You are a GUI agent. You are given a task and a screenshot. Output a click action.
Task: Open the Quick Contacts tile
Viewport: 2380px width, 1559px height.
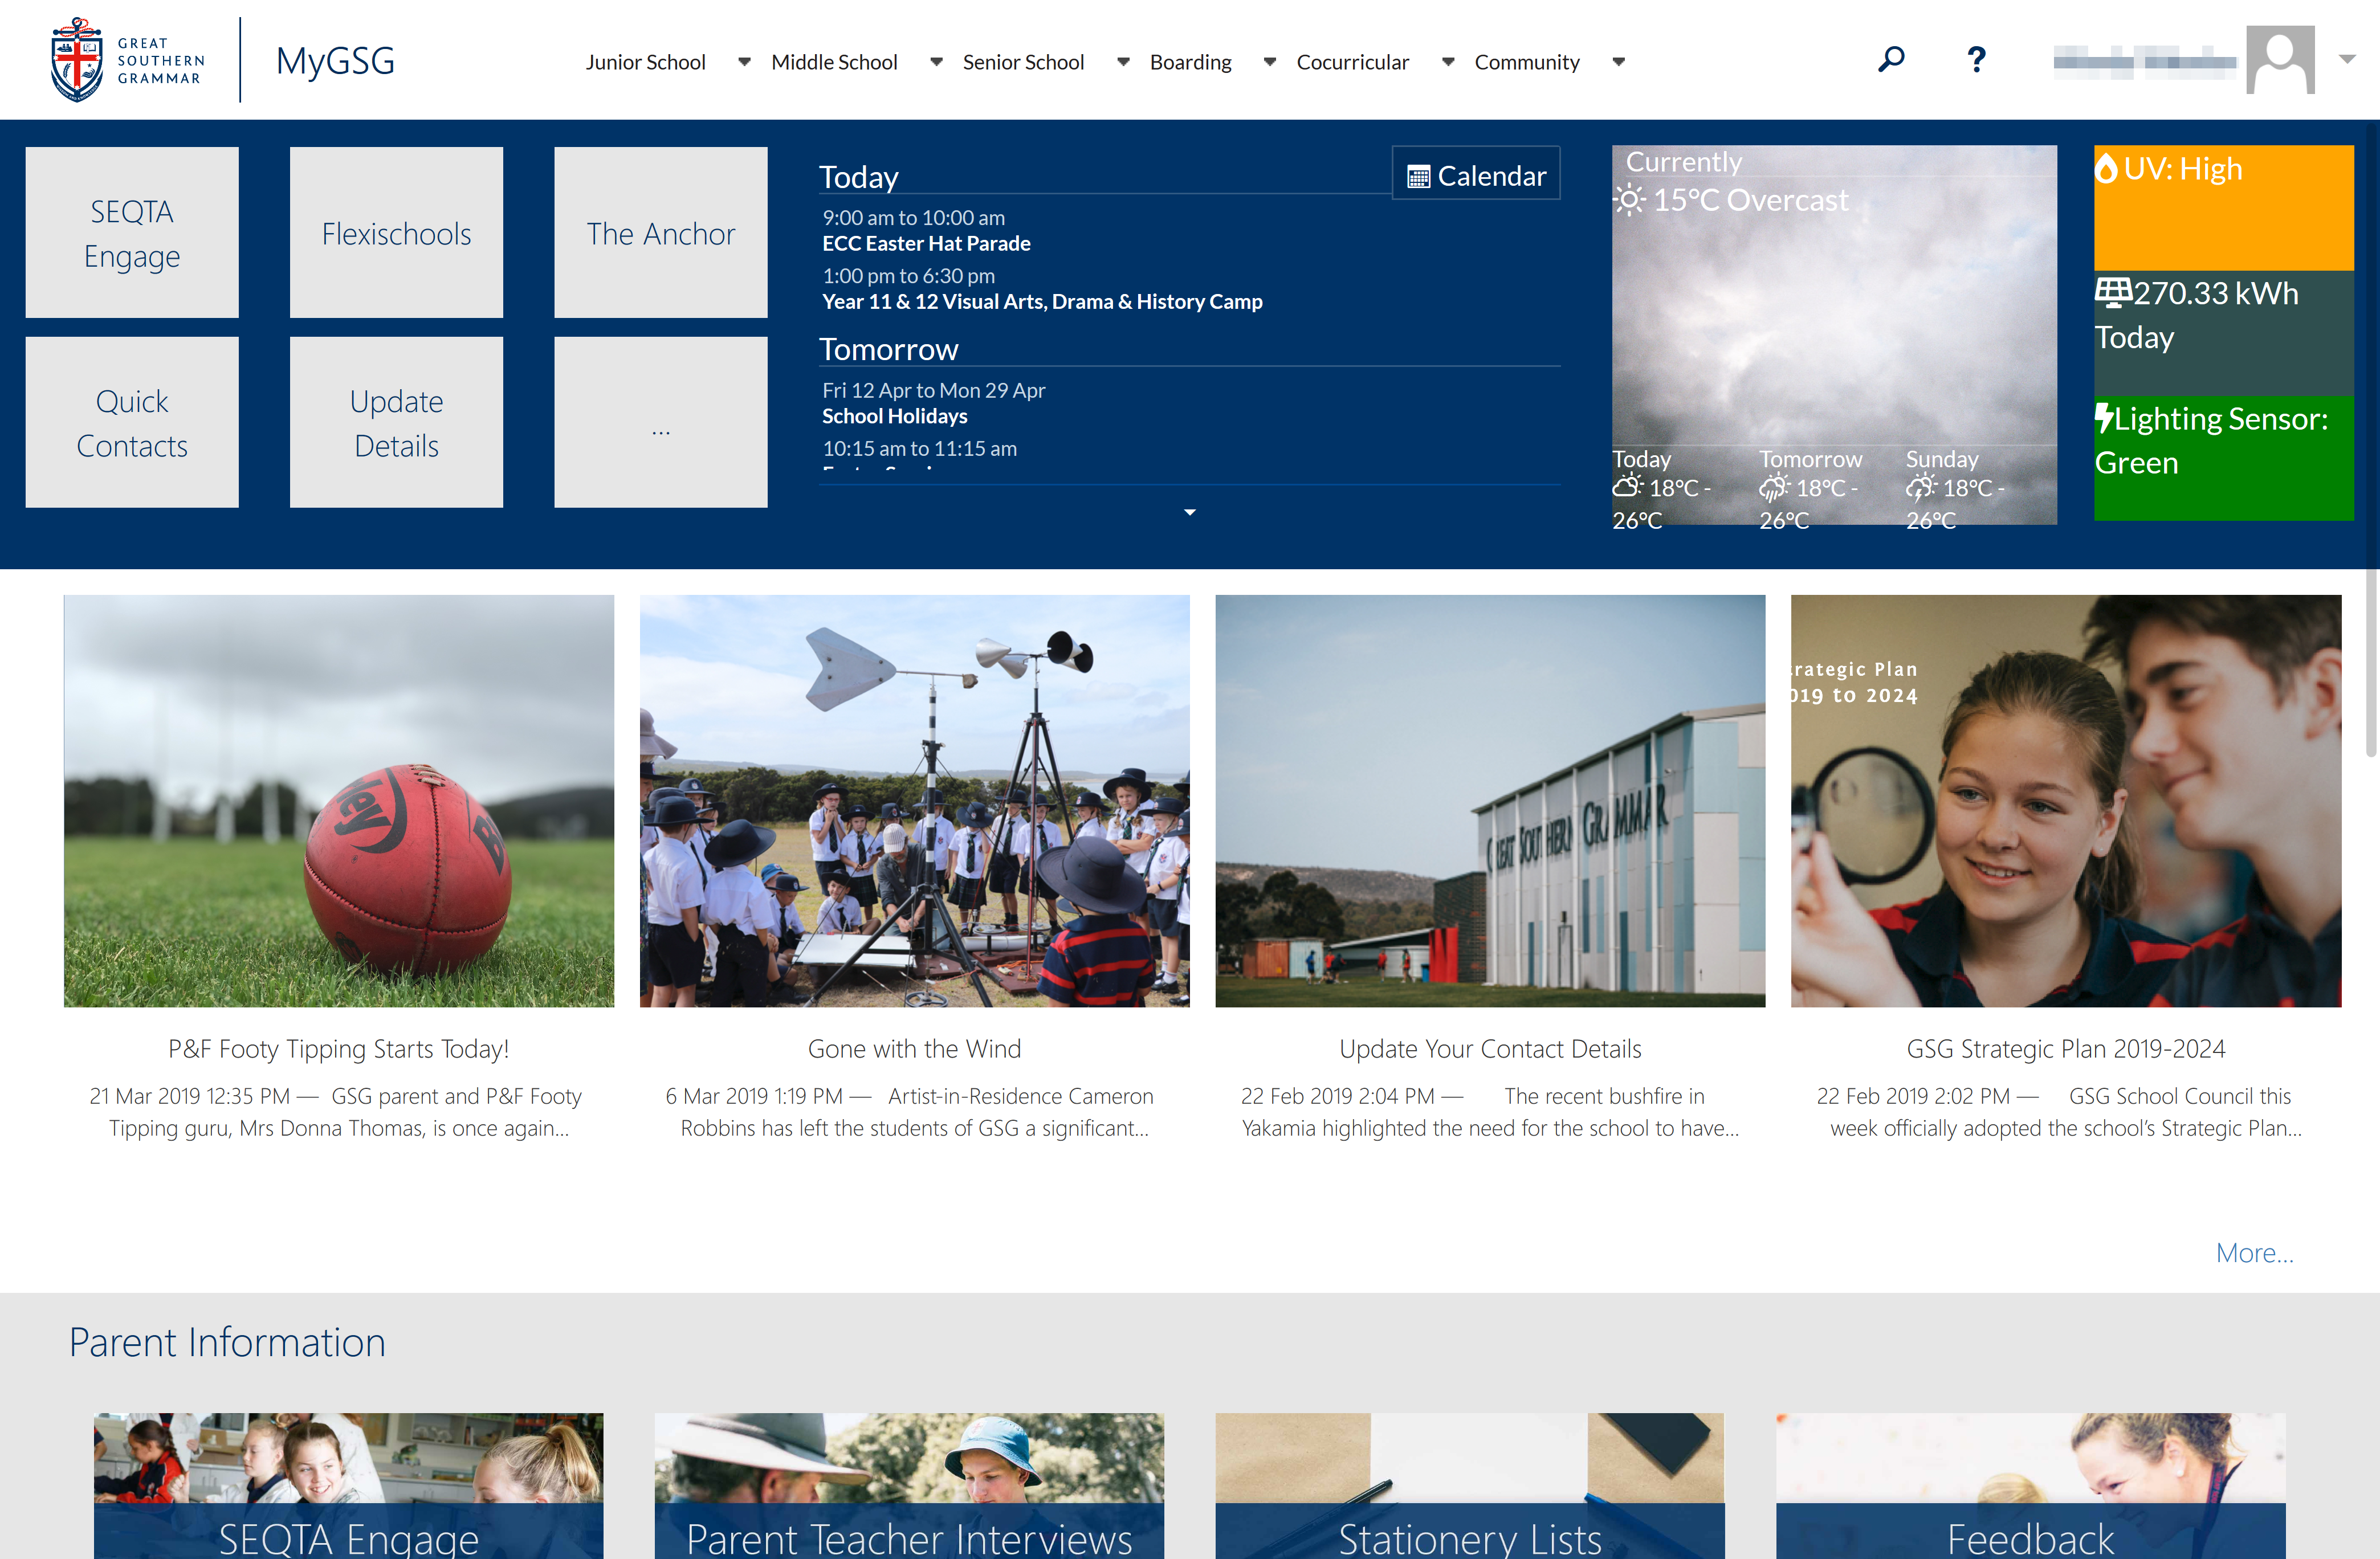tap(132, 422)
